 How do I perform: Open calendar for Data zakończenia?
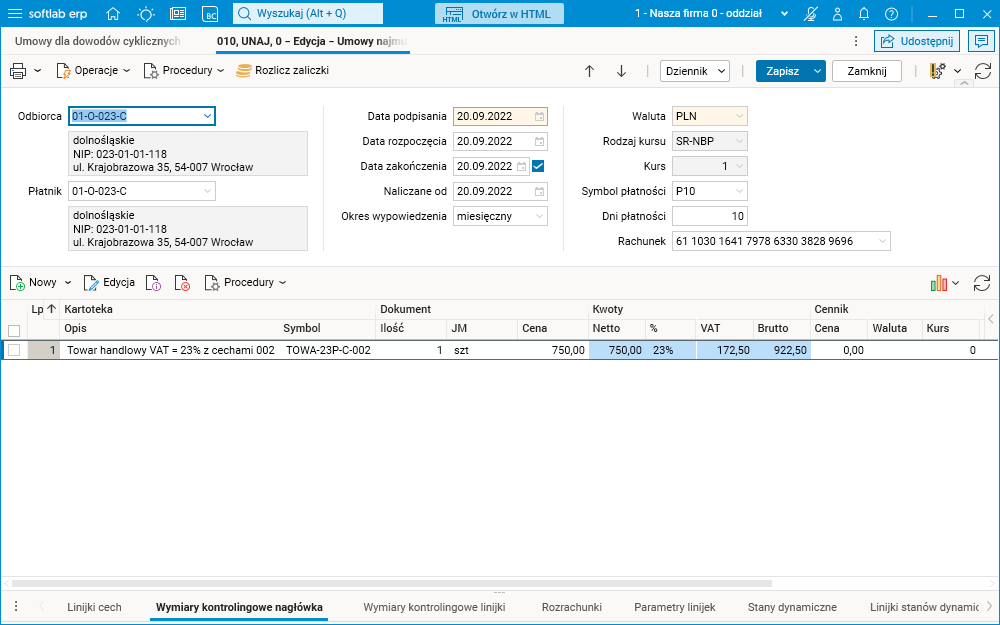(x=522, y=166)
